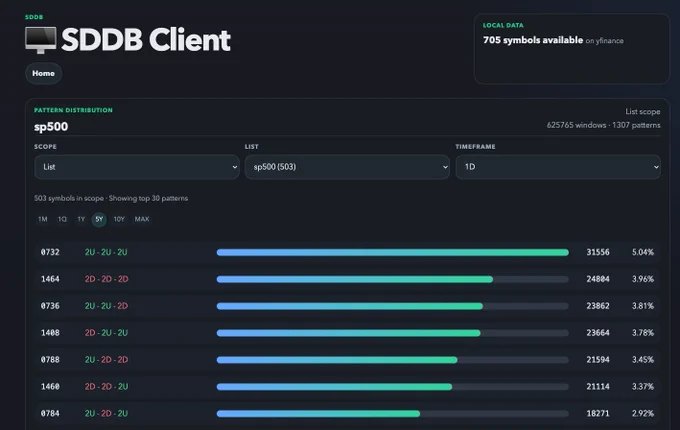This screenshot has width=680, height=430.
Task: Click the progress bar for pattern 0784
Action: tap(392, 414)
